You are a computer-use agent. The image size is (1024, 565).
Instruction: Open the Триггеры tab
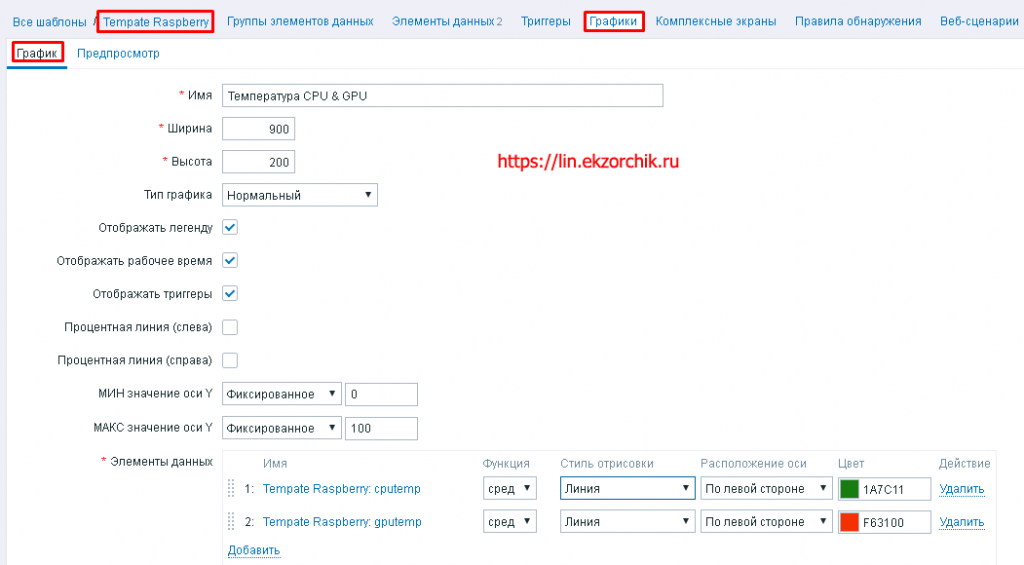coord(545,21)
